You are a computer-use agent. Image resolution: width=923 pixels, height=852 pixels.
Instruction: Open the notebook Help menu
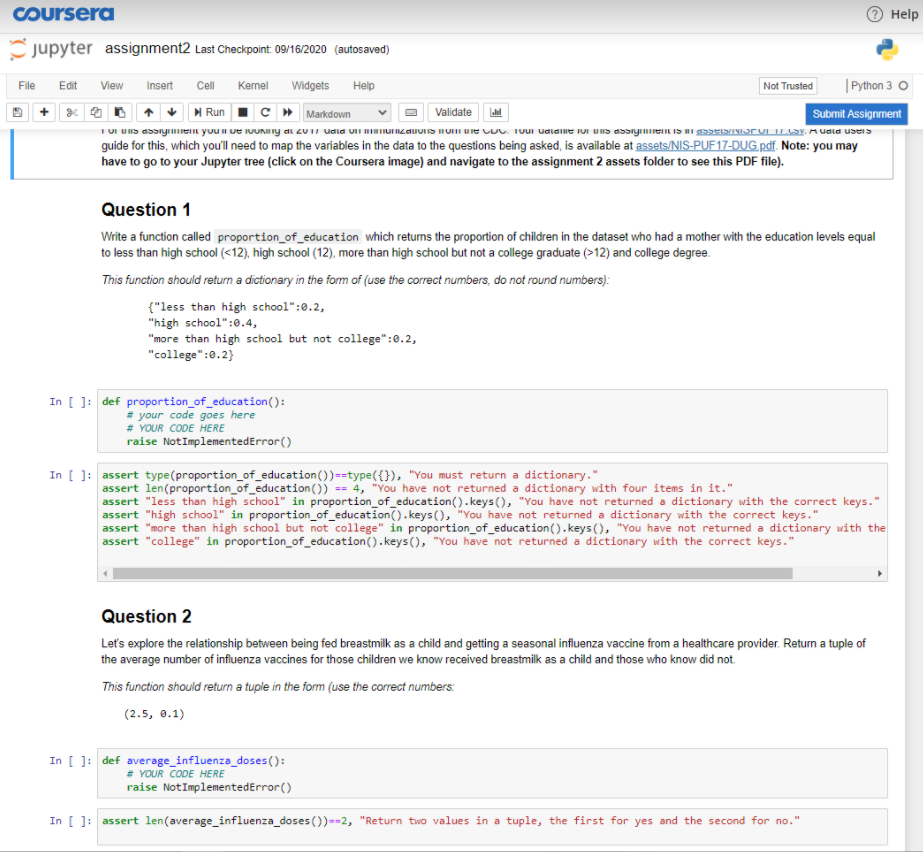[x=364, y=86]
